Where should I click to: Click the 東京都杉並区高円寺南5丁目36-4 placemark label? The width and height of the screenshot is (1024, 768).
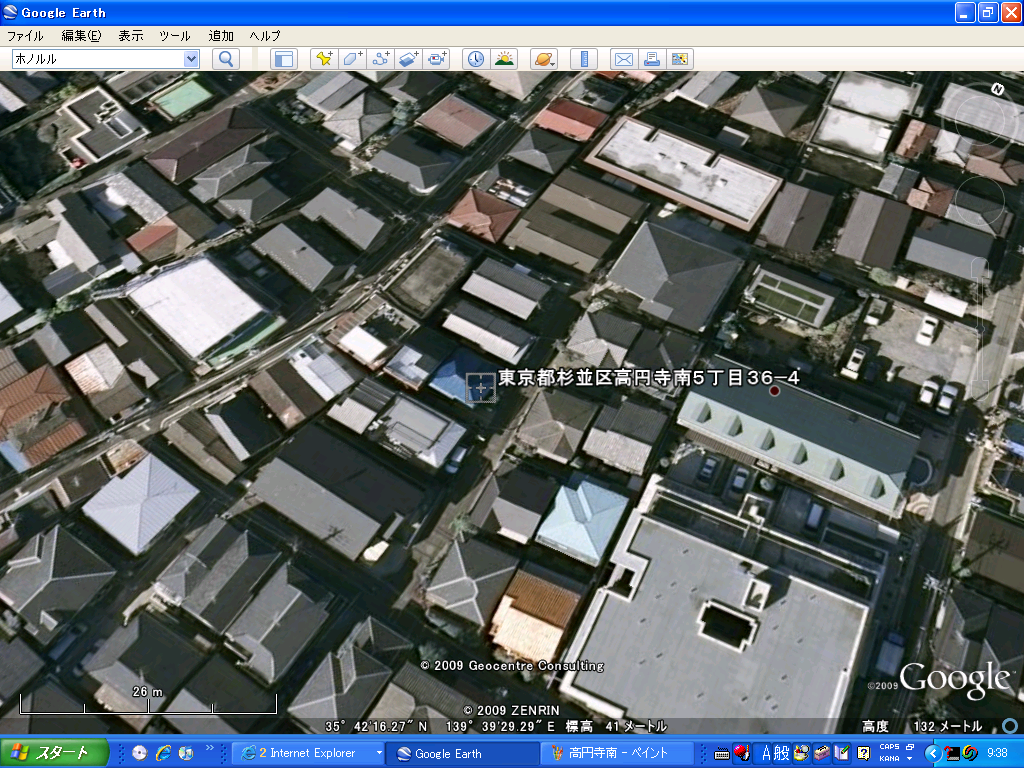click(648, 377)
